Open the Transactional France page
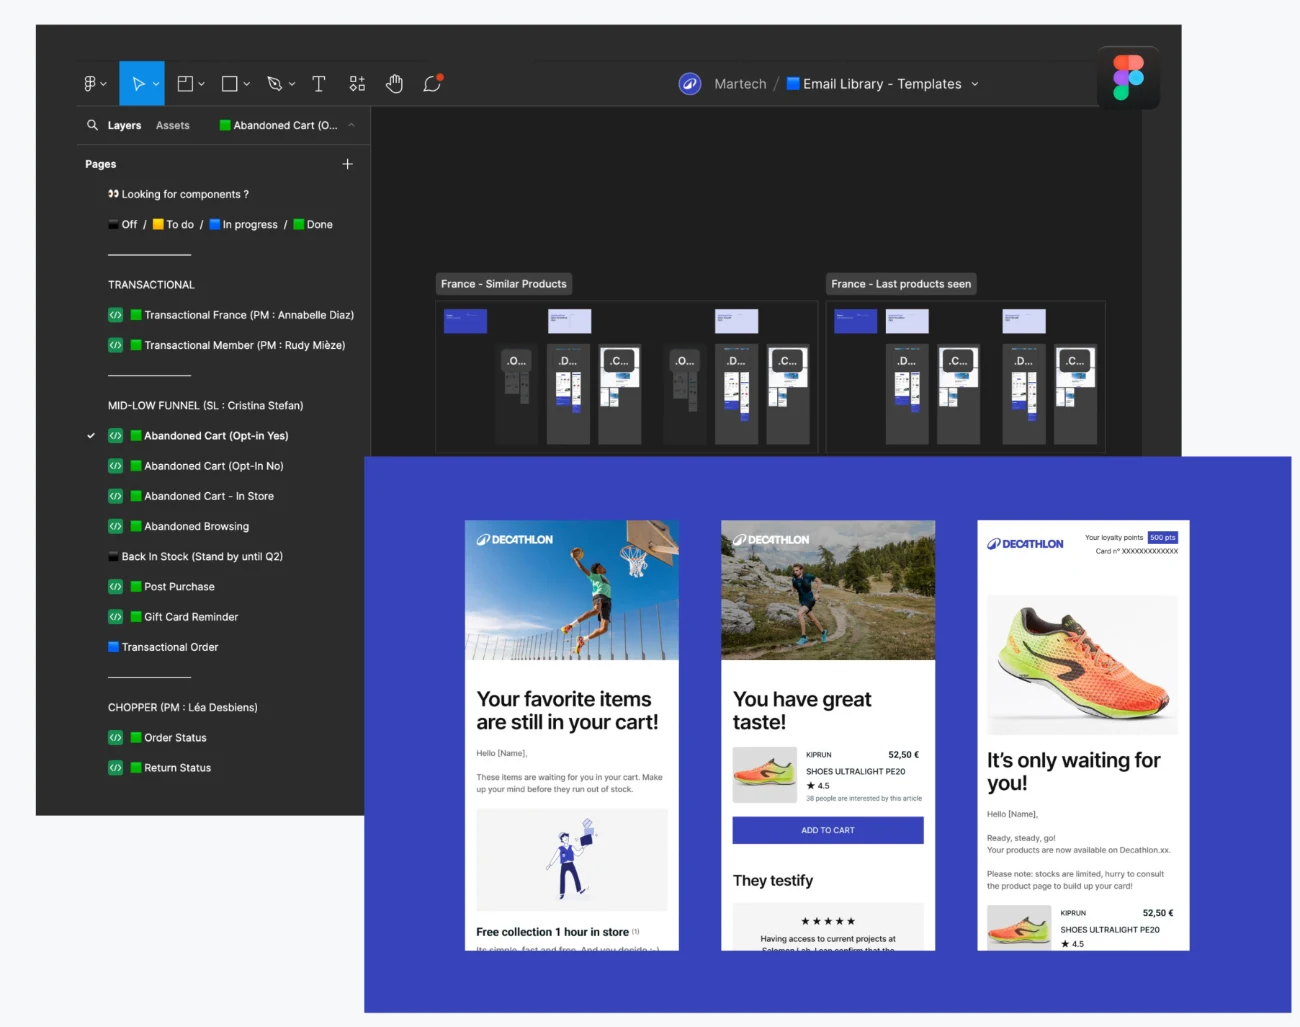The height and width of the screenshot is (1027, 1300). pos(249,315)
